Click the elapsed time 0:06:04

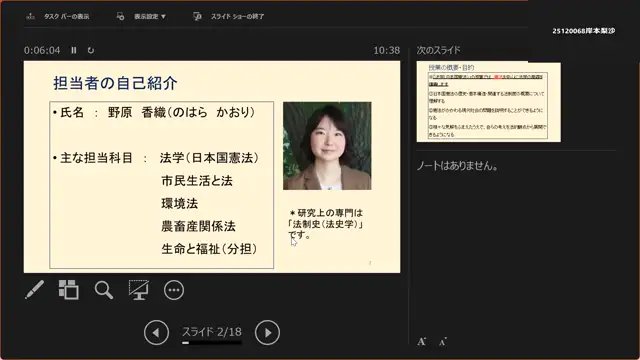coord(42,50)
